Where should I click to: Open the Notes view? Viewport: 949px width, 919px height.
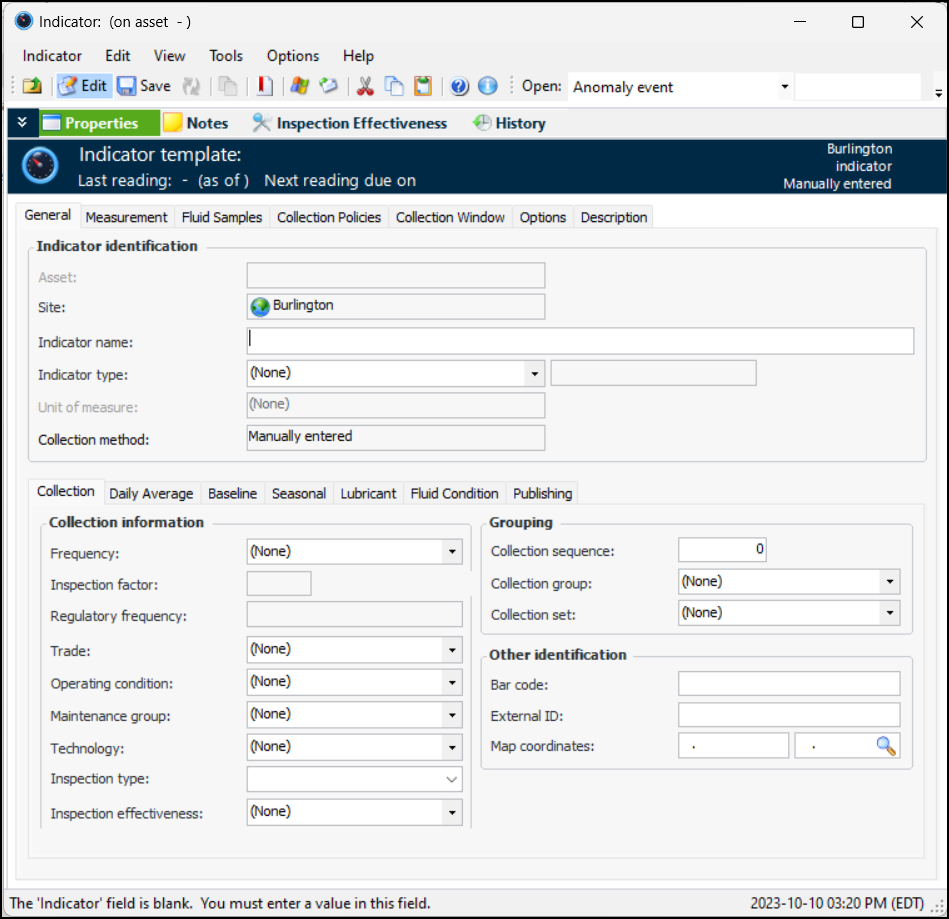196,123
